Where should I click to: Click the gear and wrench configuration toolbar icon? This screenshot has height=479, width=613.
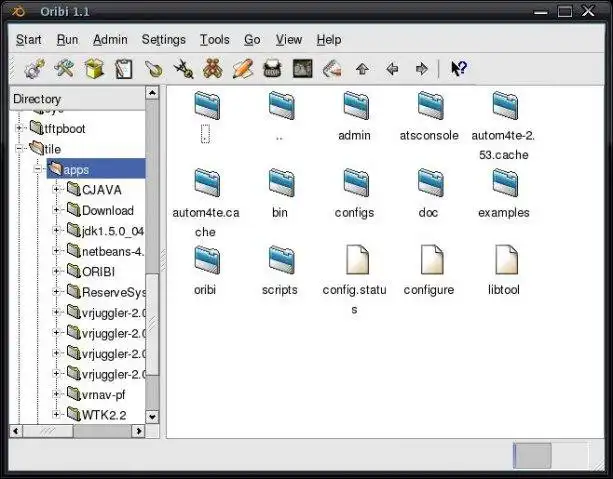coord(34,69)
